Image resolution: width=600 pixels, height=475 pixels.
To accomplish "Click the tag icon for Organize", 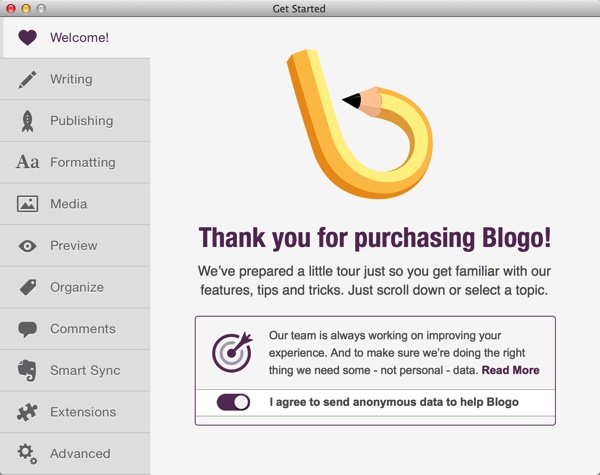I will [28, 287].
